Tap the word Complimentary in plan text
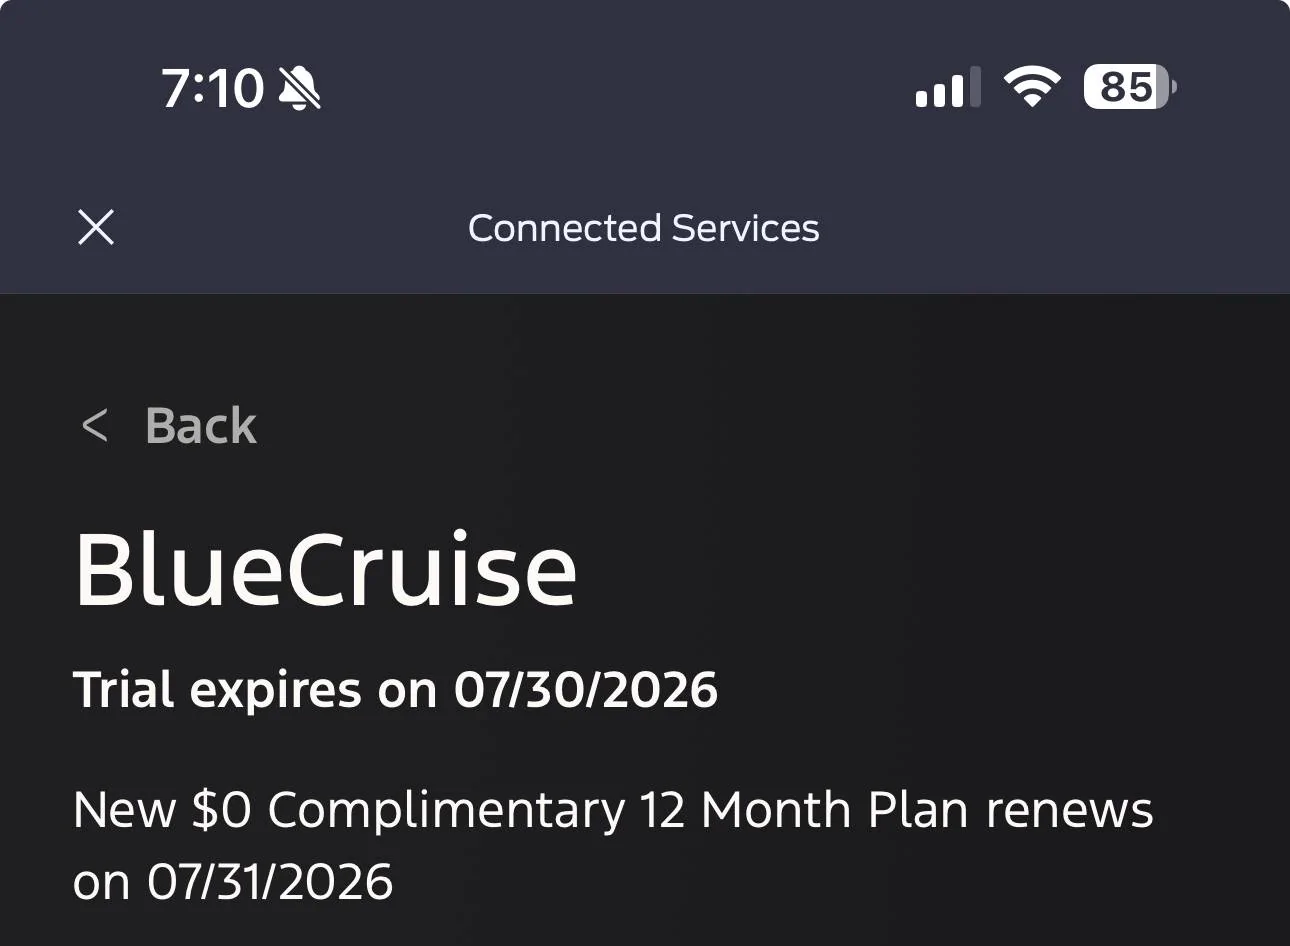The image size is (1290, 946). [x=446, y=809]
